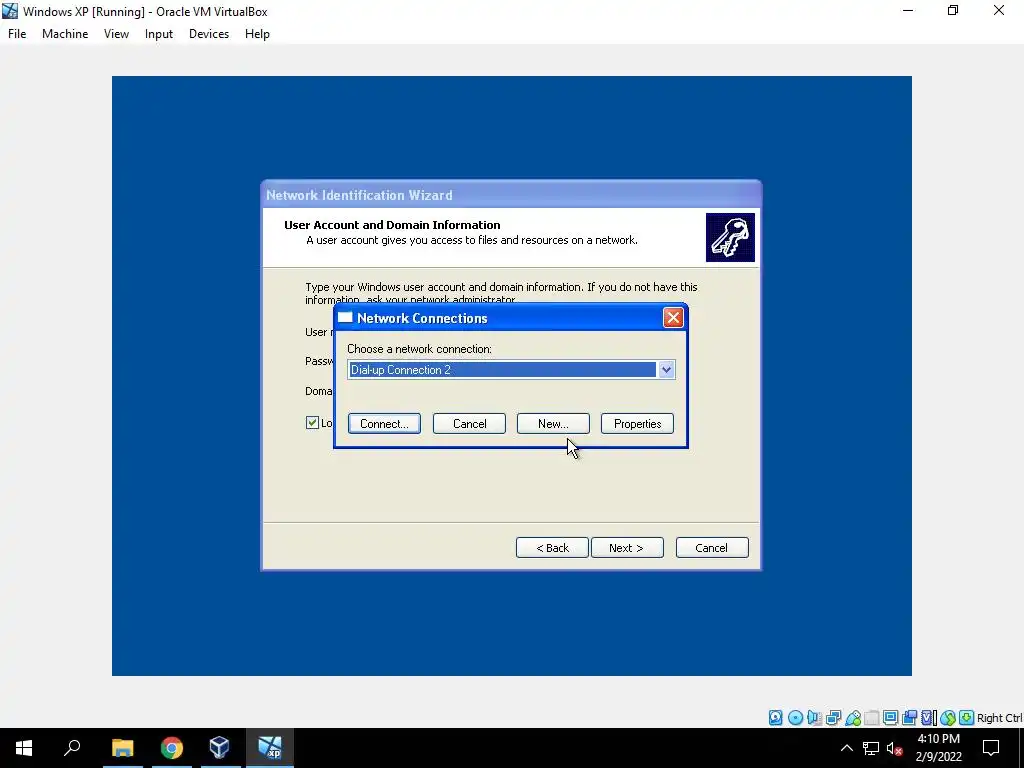Click the New... button
The height and width of the screenshot is (768, 1024).
553,424
